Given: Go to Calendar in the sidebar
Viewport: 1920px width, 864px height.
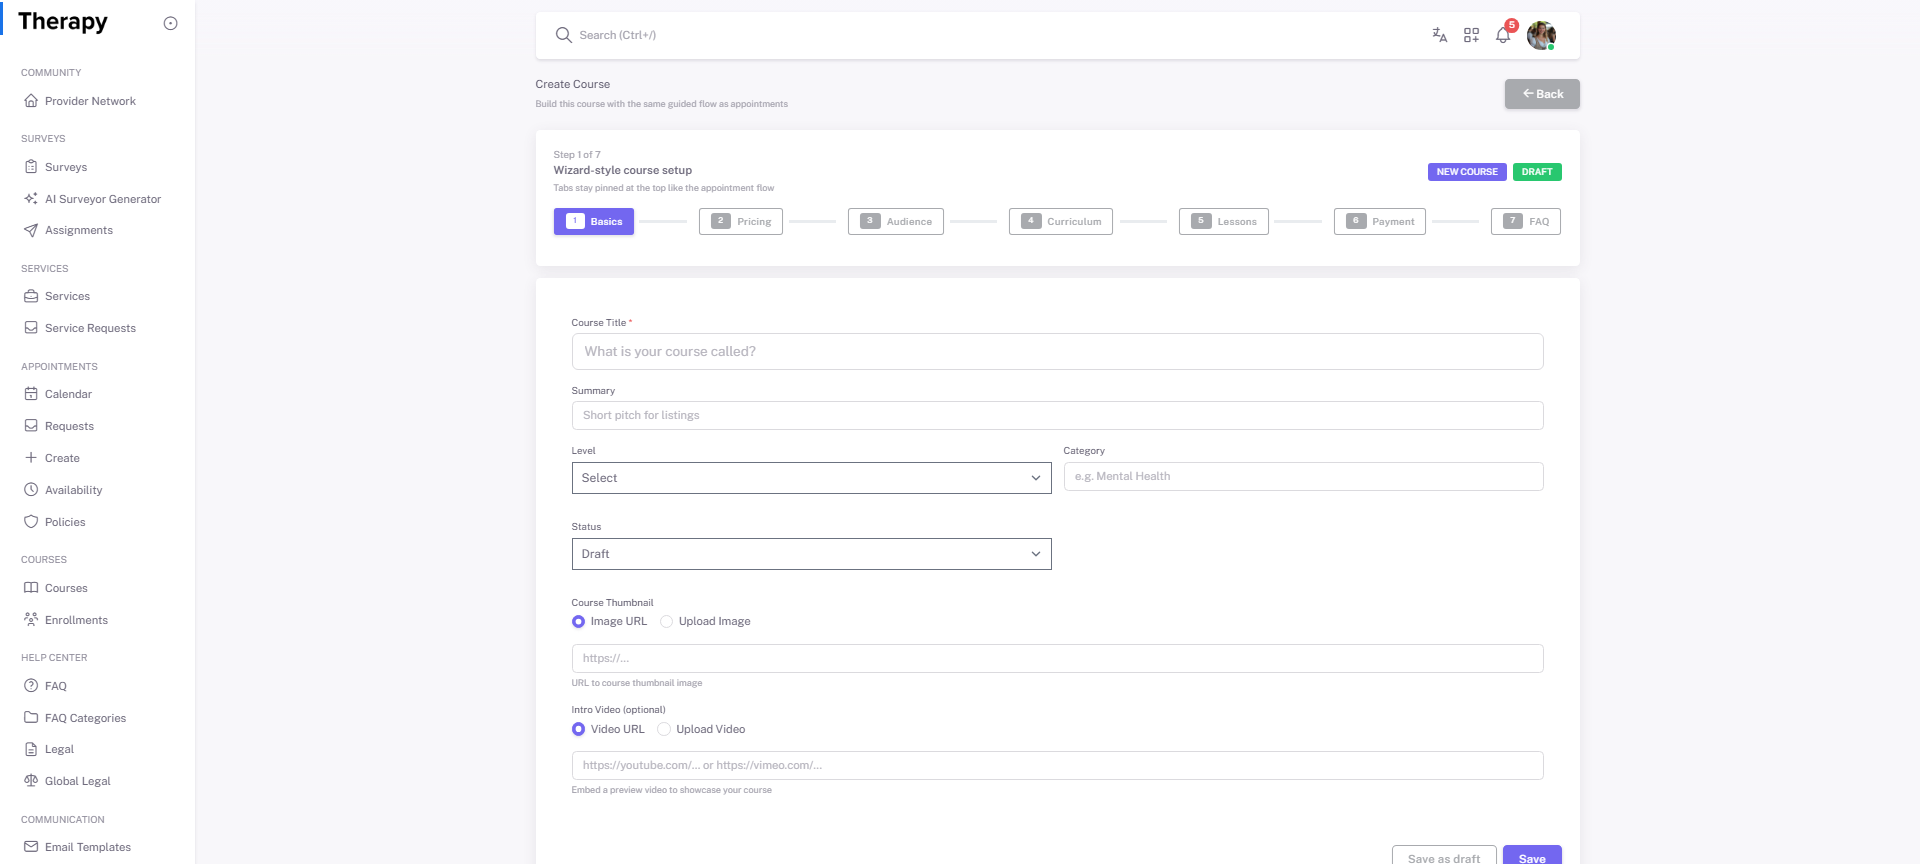Looking at the screenshot, I should [x=68, y=394].
